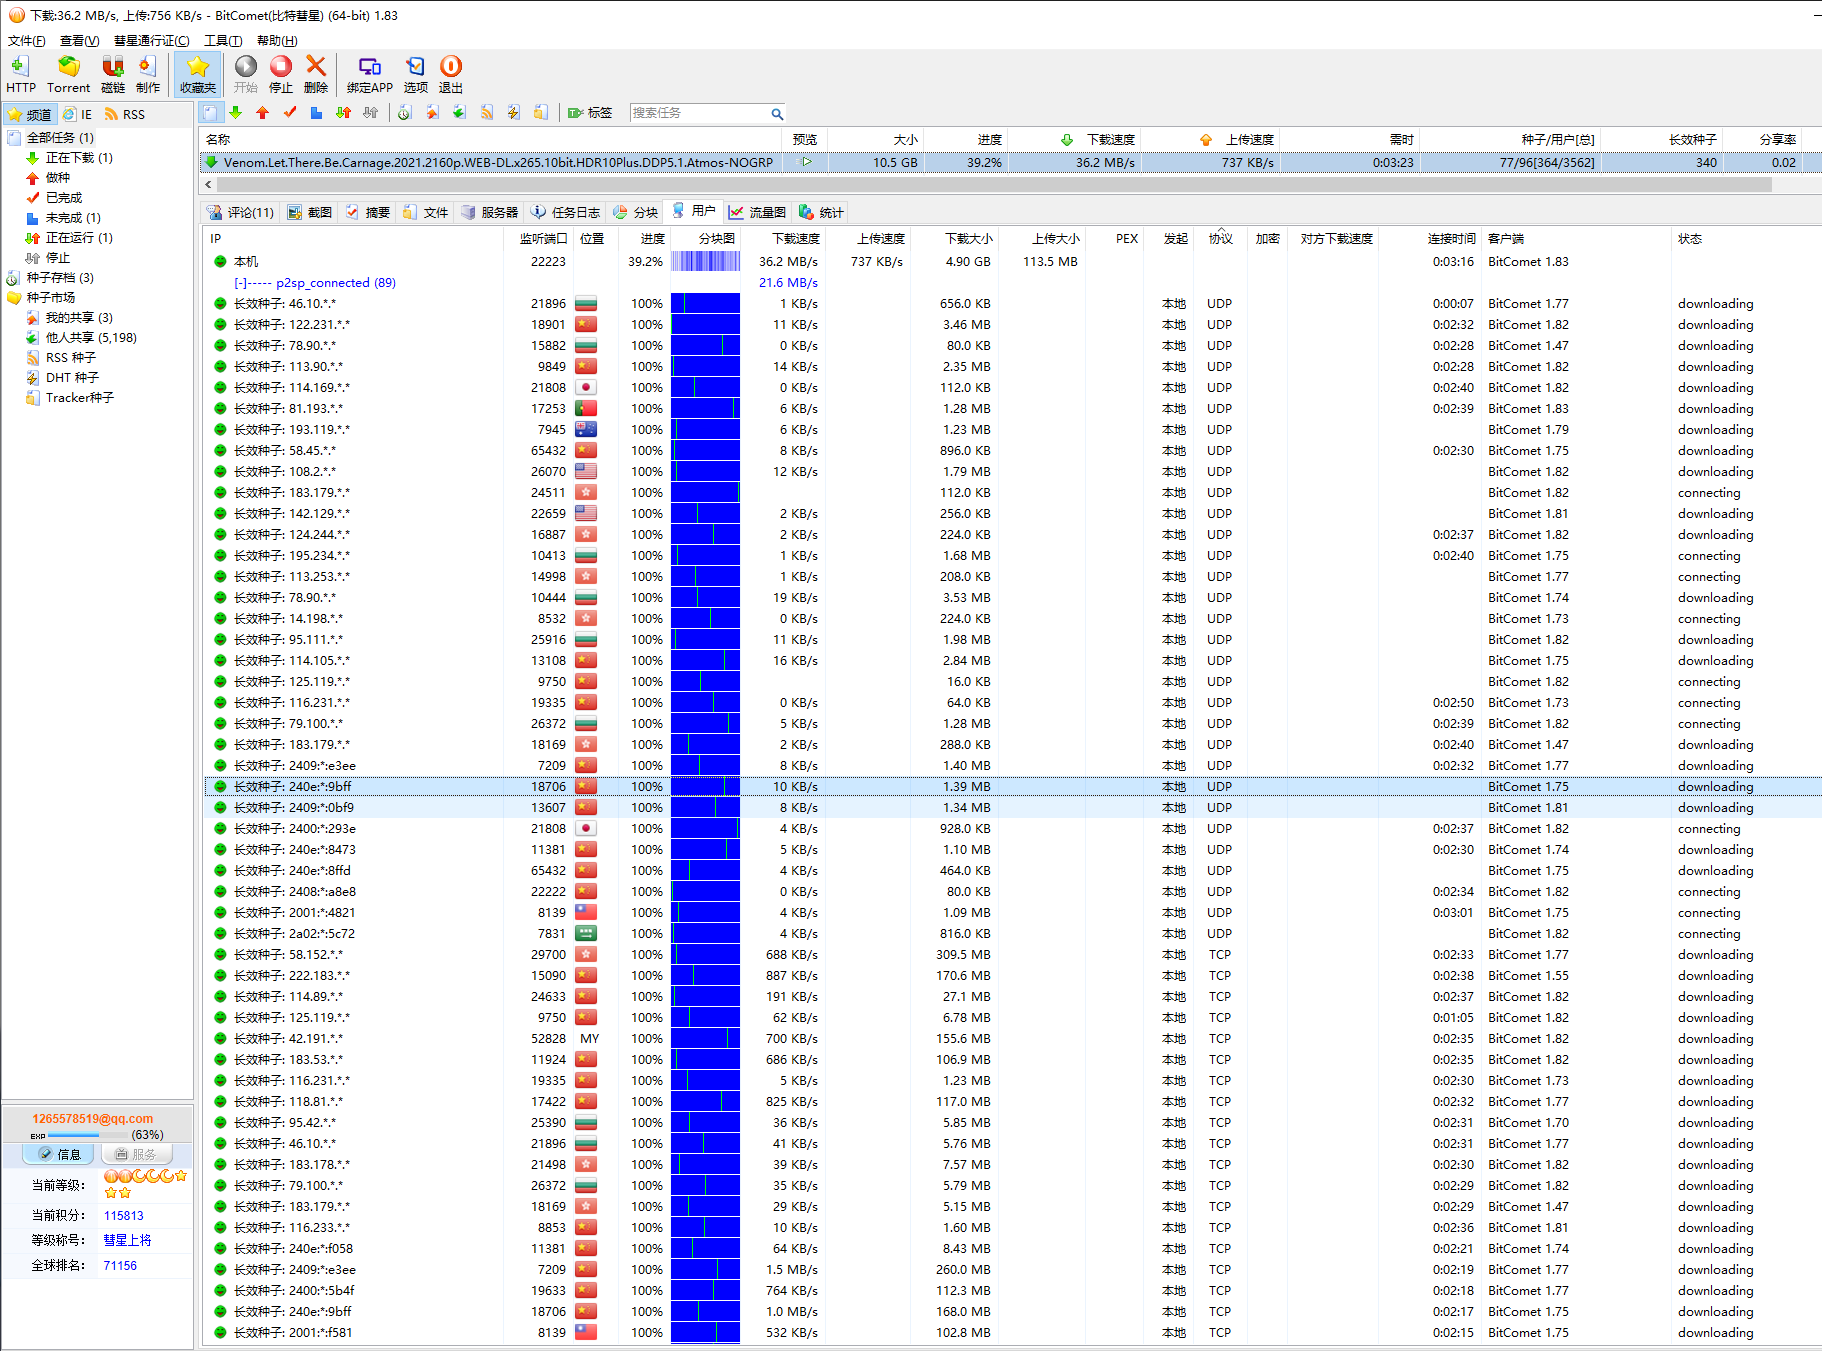
Task: Click the 标签 tags button
Action: pyautogui.click(x=590, y=113)
